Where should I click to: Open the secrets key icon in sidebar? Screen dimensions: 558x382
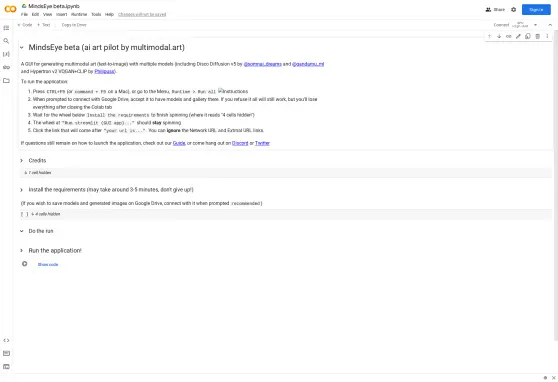click(x=6, y=67)
